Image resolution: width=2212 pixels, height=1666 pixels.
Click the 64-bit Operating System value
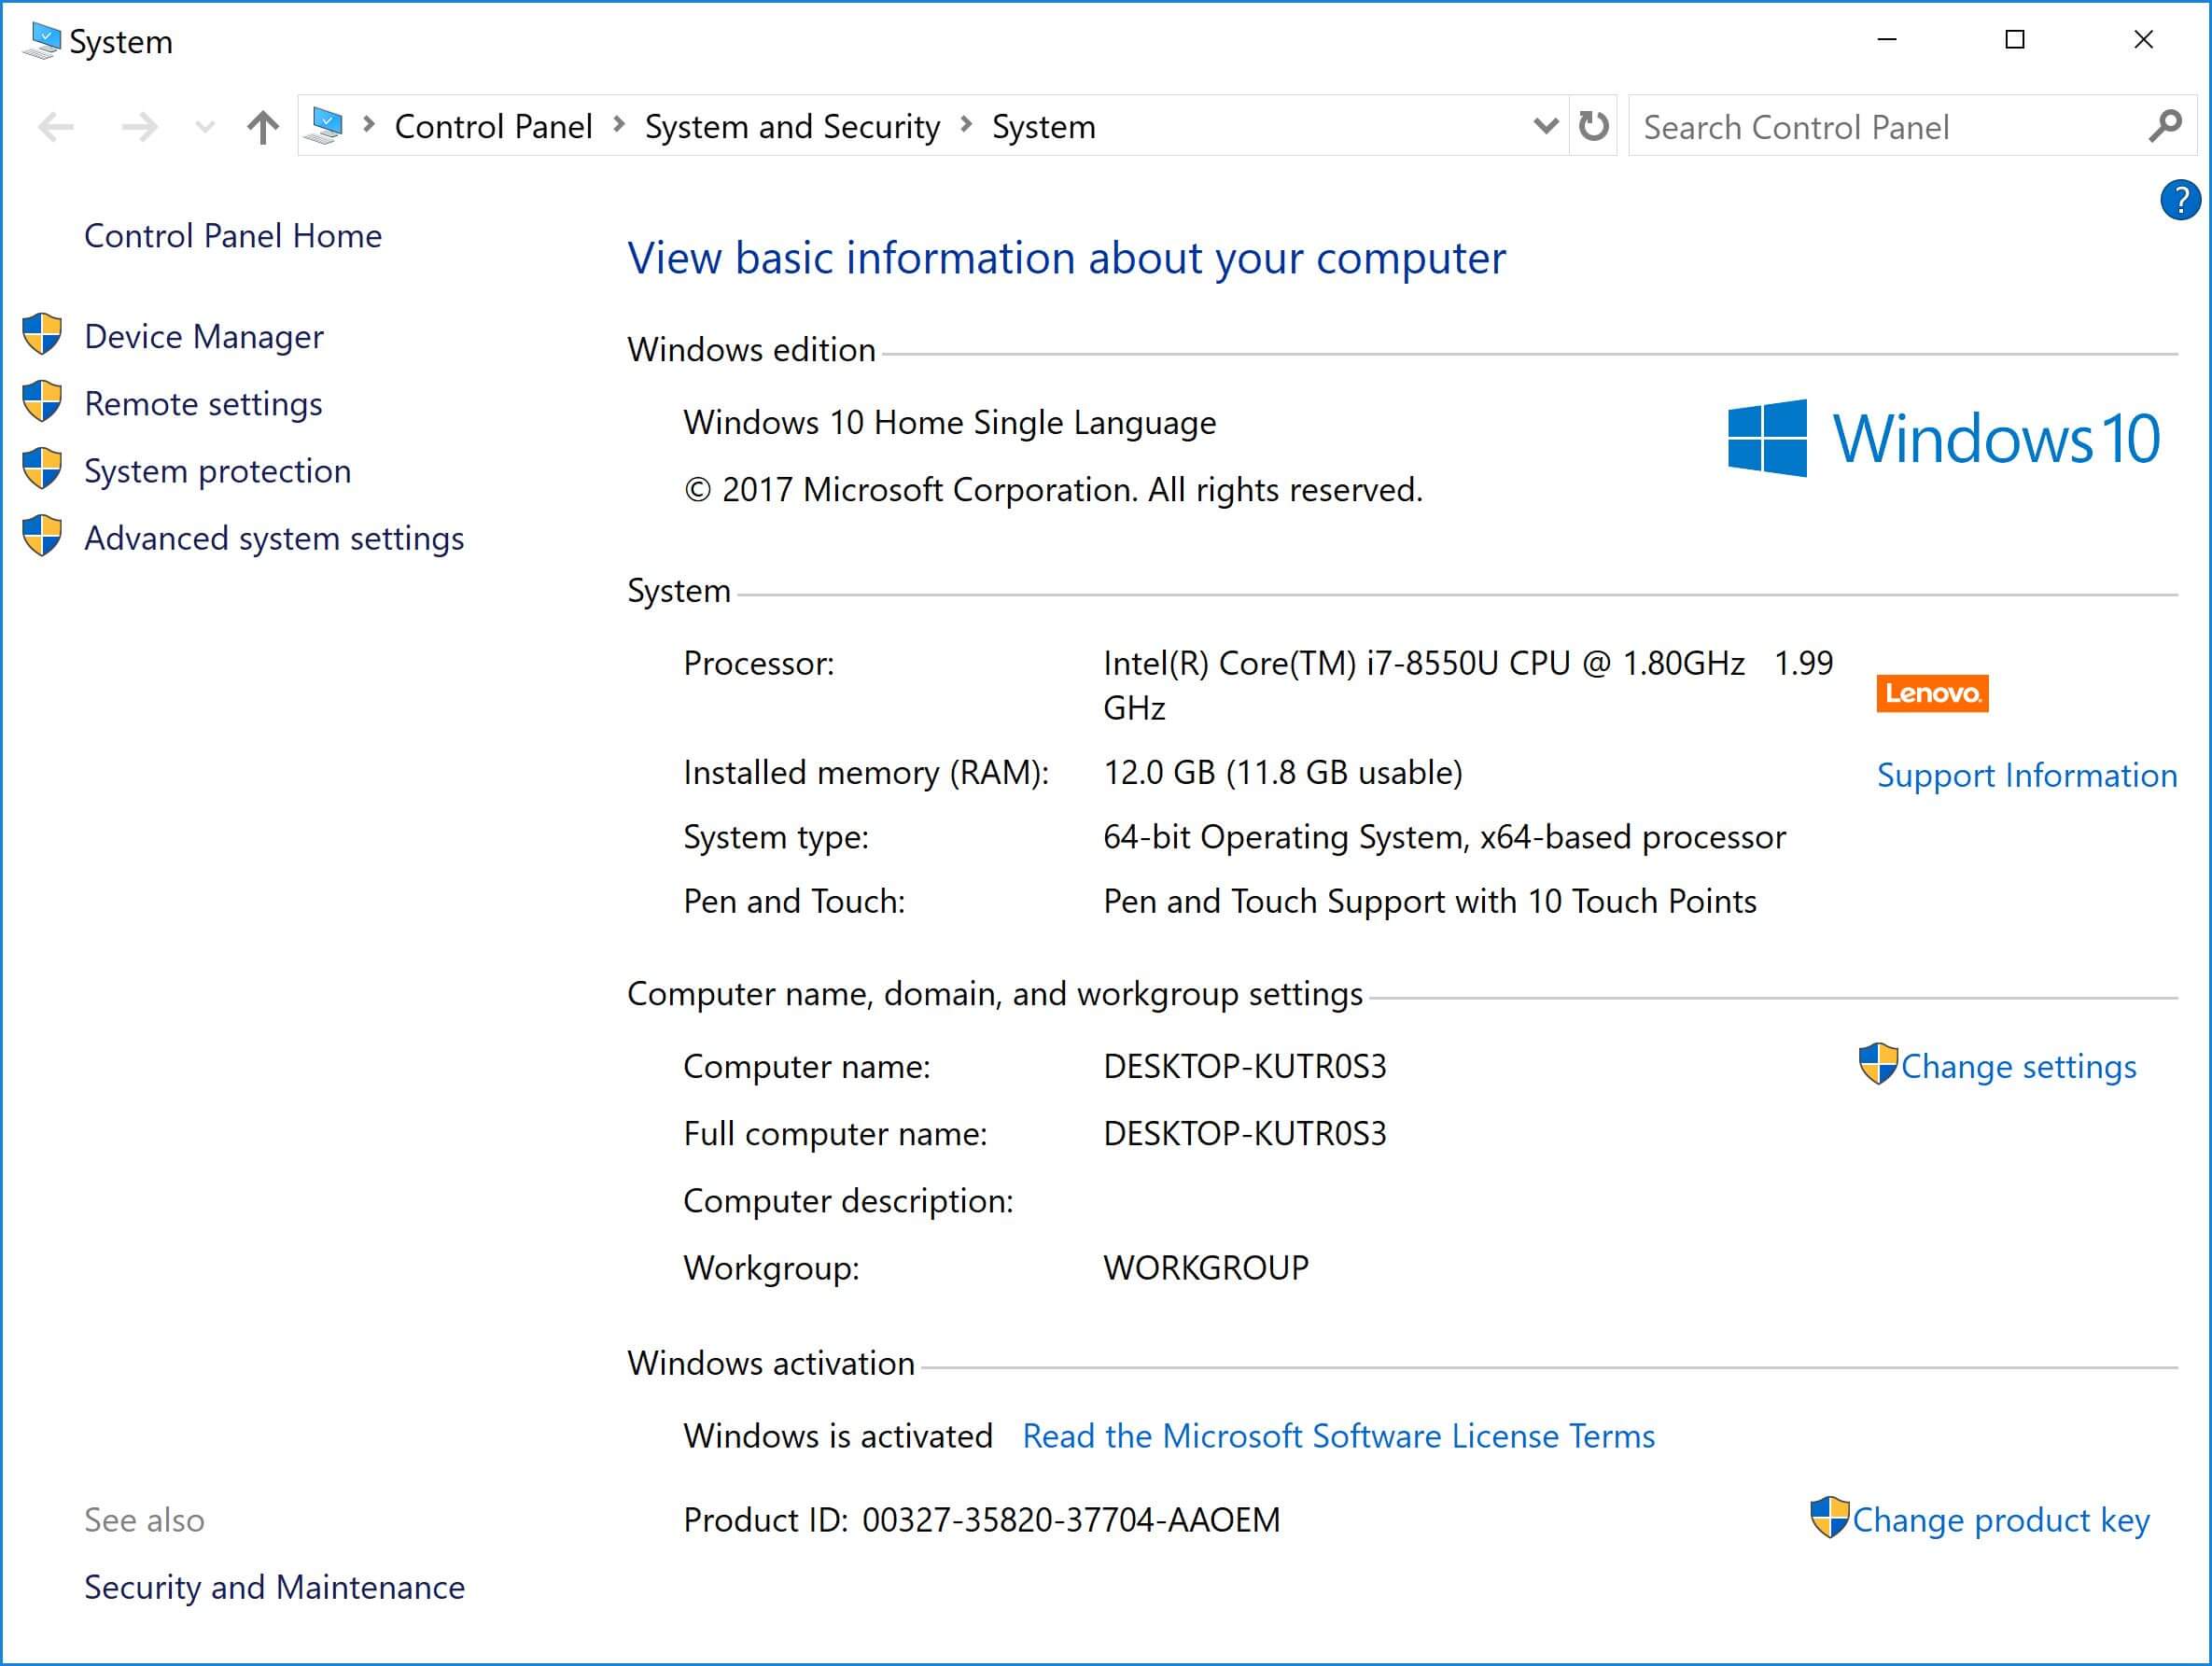[1444, 838]
